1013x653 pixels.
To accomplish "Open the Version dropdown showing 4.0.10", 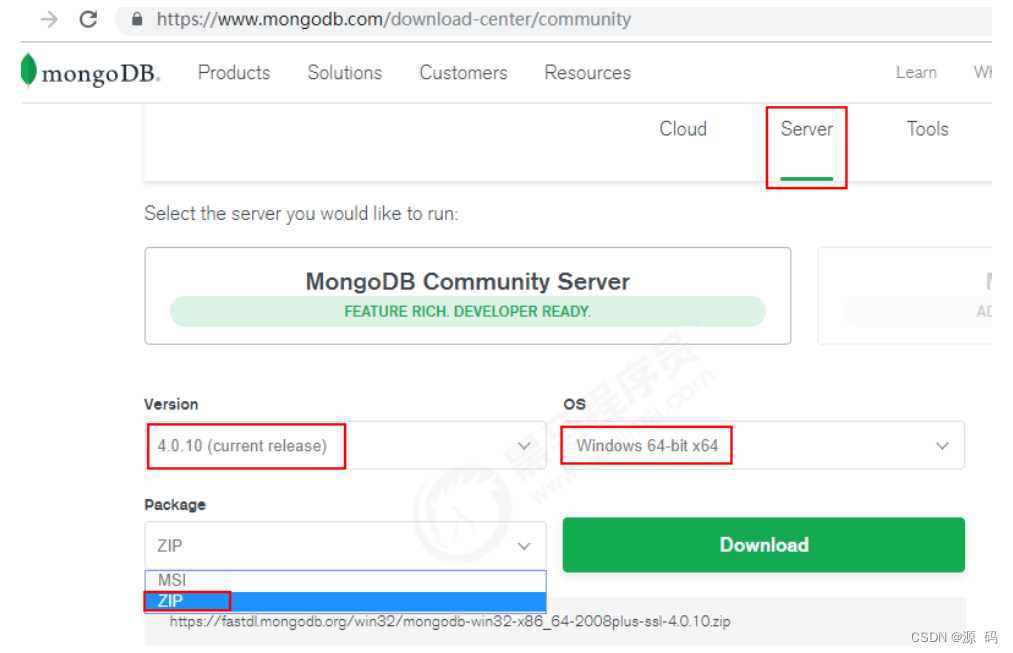I will point(346,446).
